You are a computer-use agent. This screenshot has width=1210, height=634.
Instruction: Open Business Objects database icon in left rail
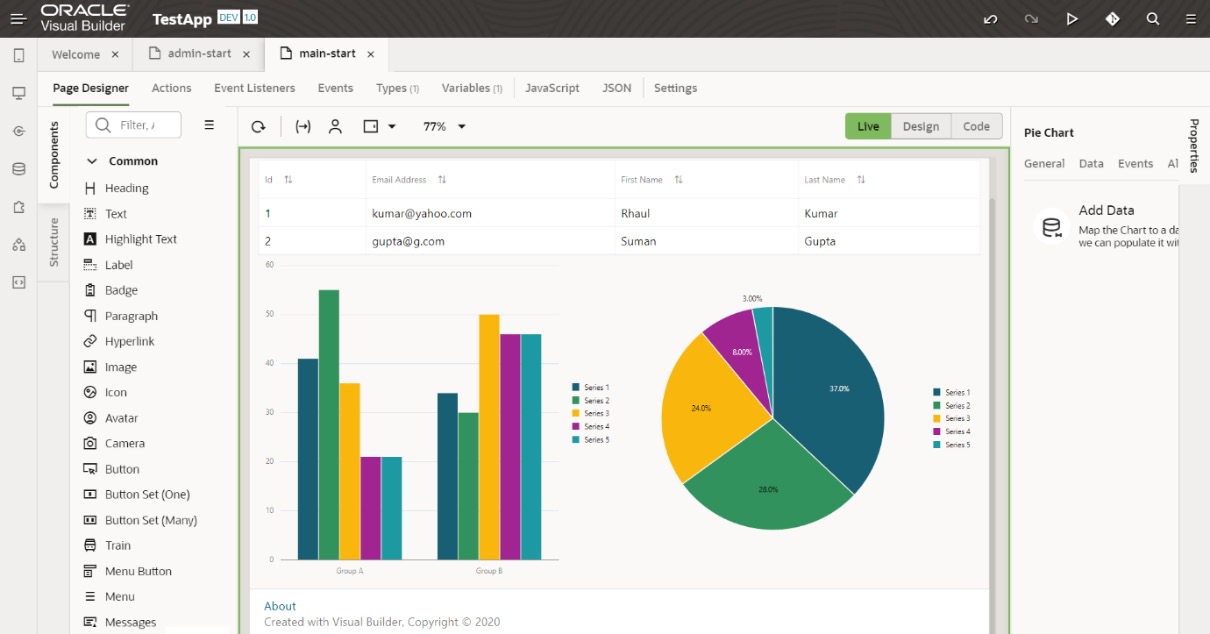point(18,169)
